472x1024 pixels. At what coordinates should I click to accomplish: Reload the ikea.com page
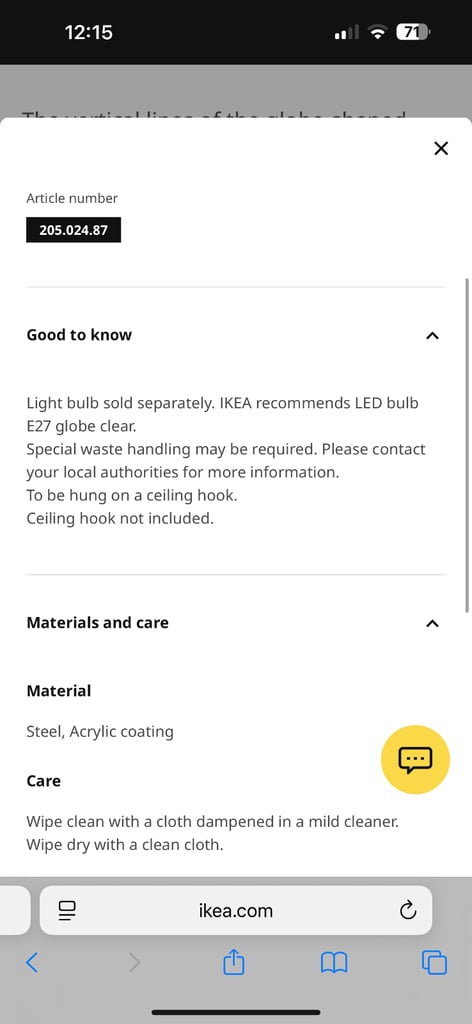pyautogui.click(x=408, y=910)
